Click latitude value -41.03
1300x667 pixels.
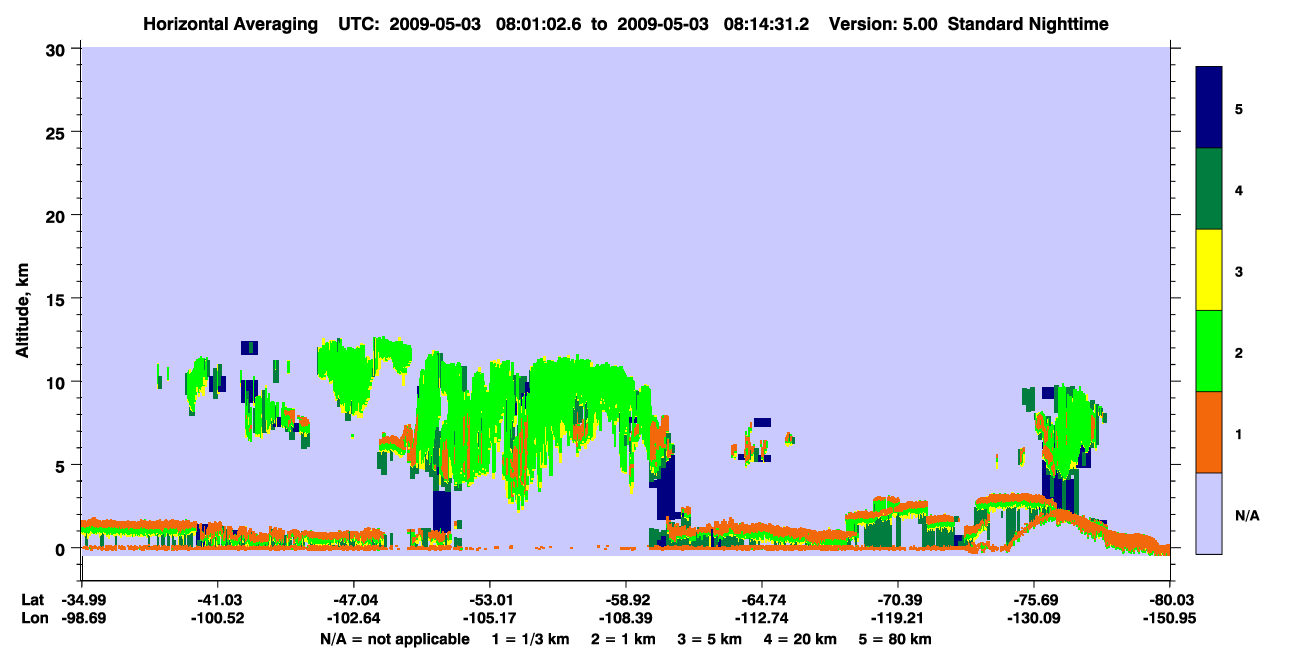tap(217, 600)
